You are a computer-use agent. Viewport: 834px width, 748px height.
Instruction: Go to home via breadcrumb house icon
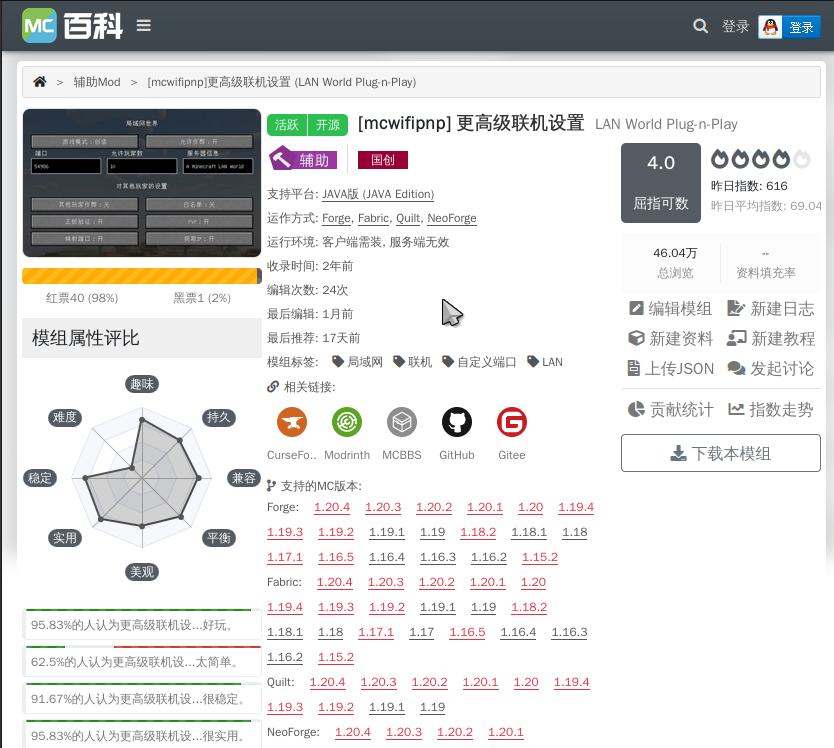tap(40, 82)
